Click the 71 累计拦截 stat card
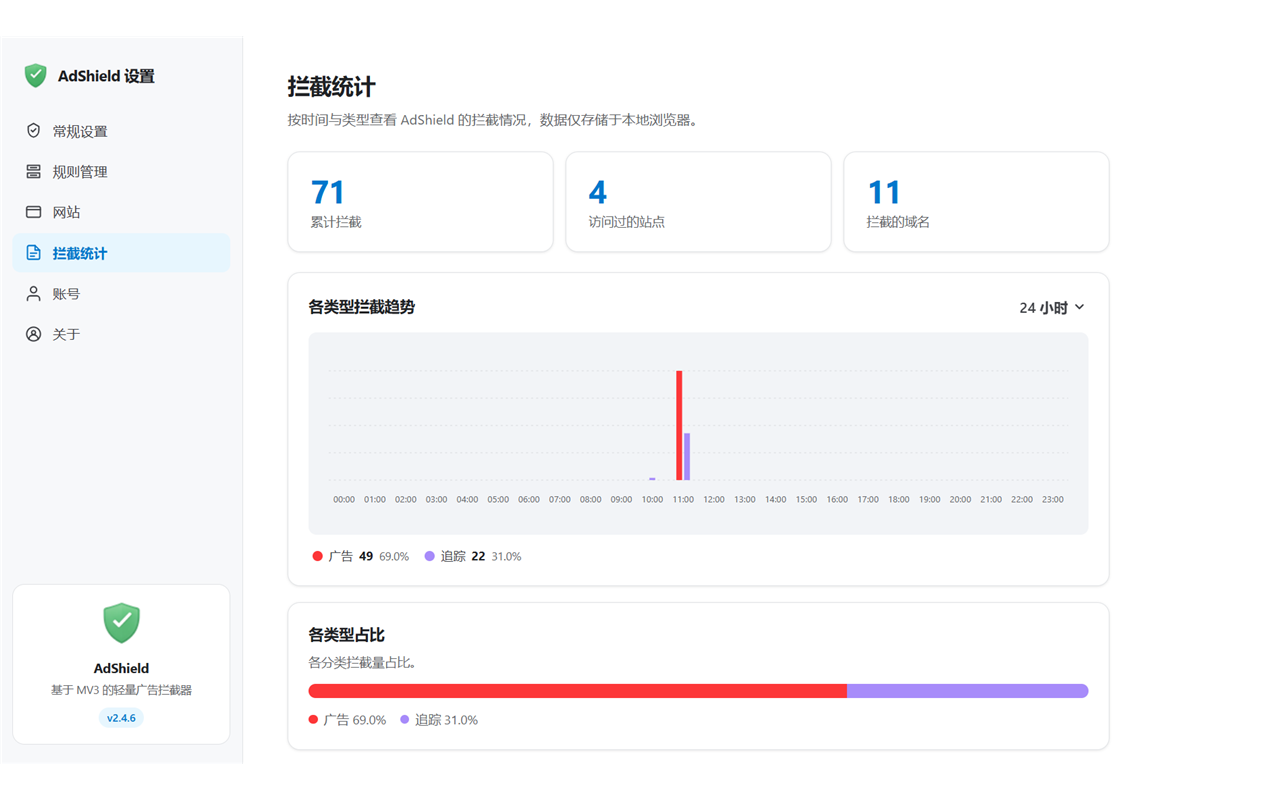 pos(420,202)
